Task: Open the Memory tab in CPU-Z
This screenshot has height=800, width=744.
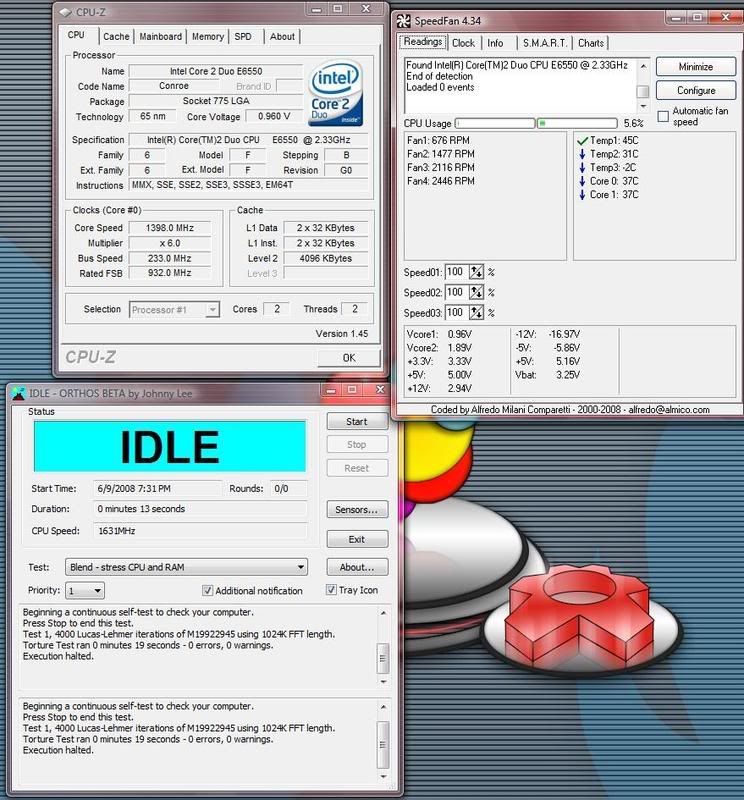Action: tap(208, 36)
